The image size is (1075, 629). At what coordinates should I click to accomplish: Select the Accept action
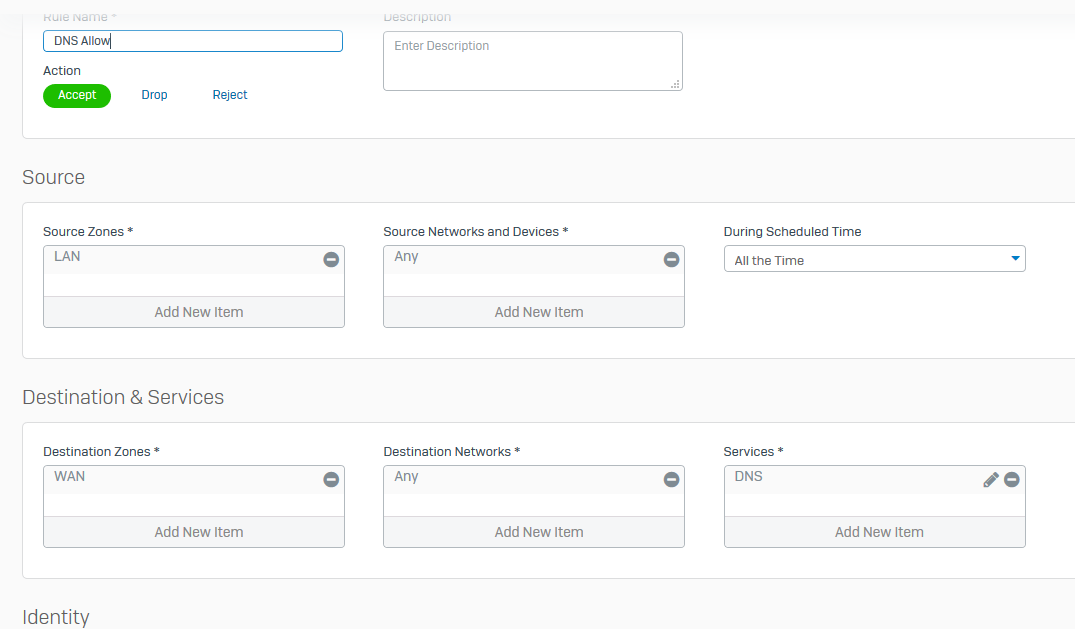coord(77,95)
